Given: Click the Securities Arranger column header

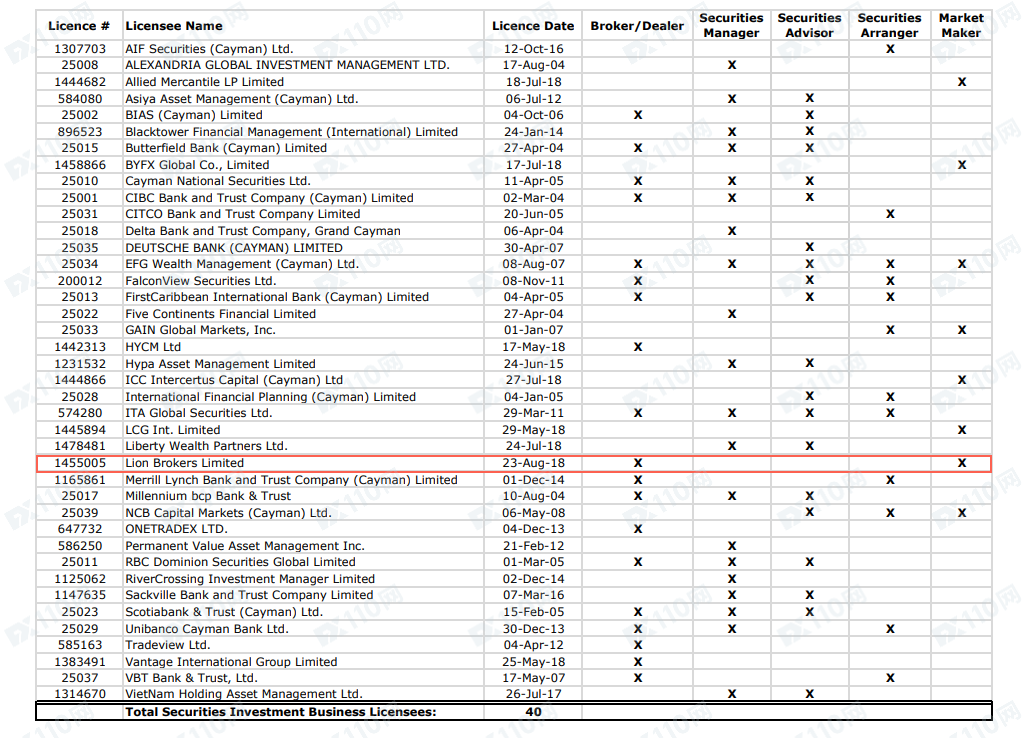Looking at the screenshot, I should coord(889,25).
